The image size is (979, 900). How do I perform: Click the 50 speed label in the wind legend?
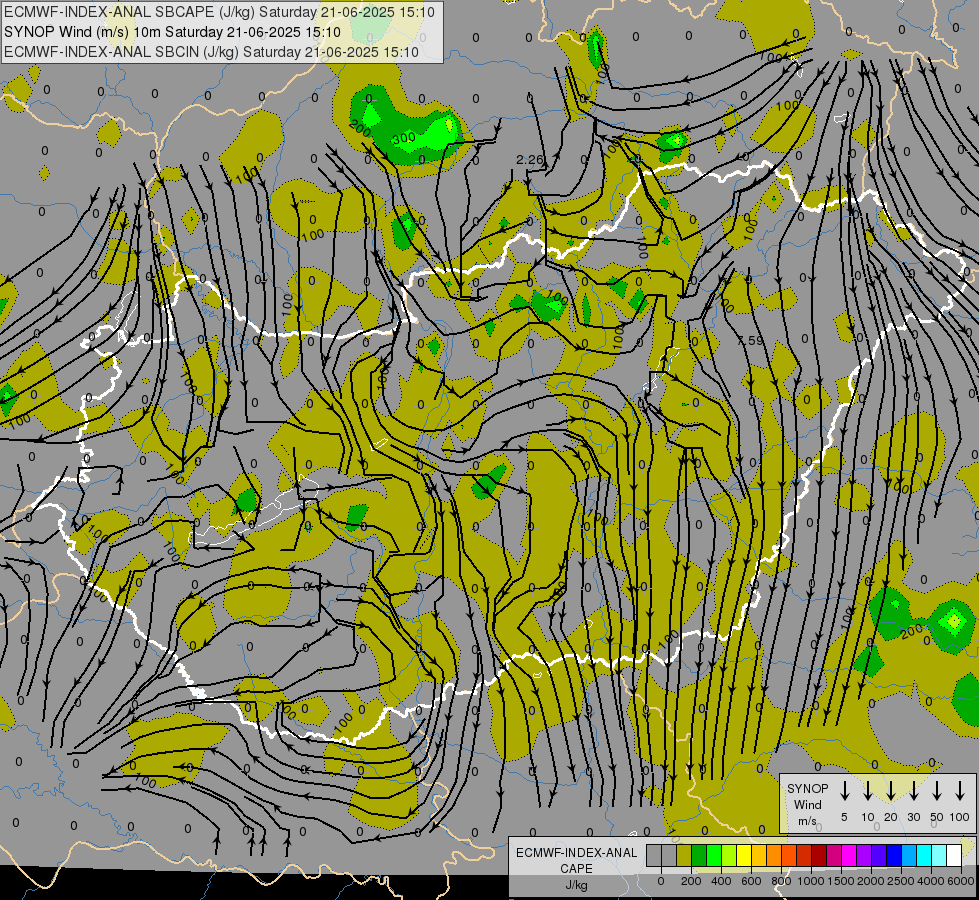point(937,817)
